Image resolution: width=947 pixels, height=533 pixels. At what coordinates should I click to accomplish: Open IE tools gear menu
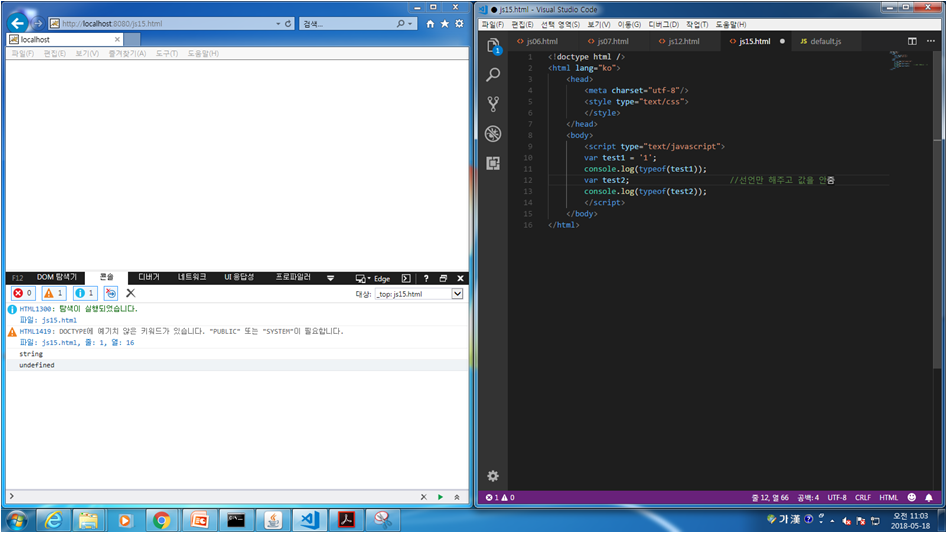pyautogui.click(x=459, y=24)
